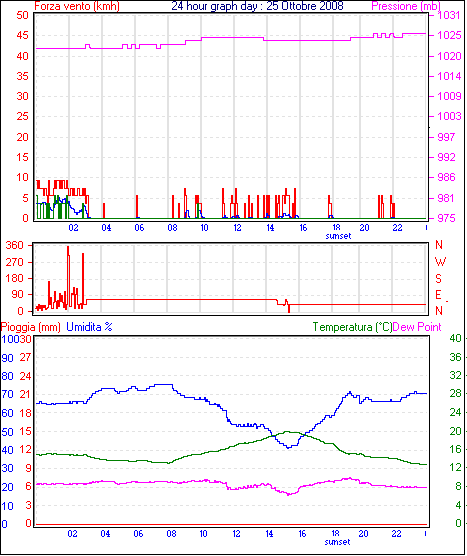Click the Temperatura (°C) legend label

pyautogui.click(x=352, y=327)
